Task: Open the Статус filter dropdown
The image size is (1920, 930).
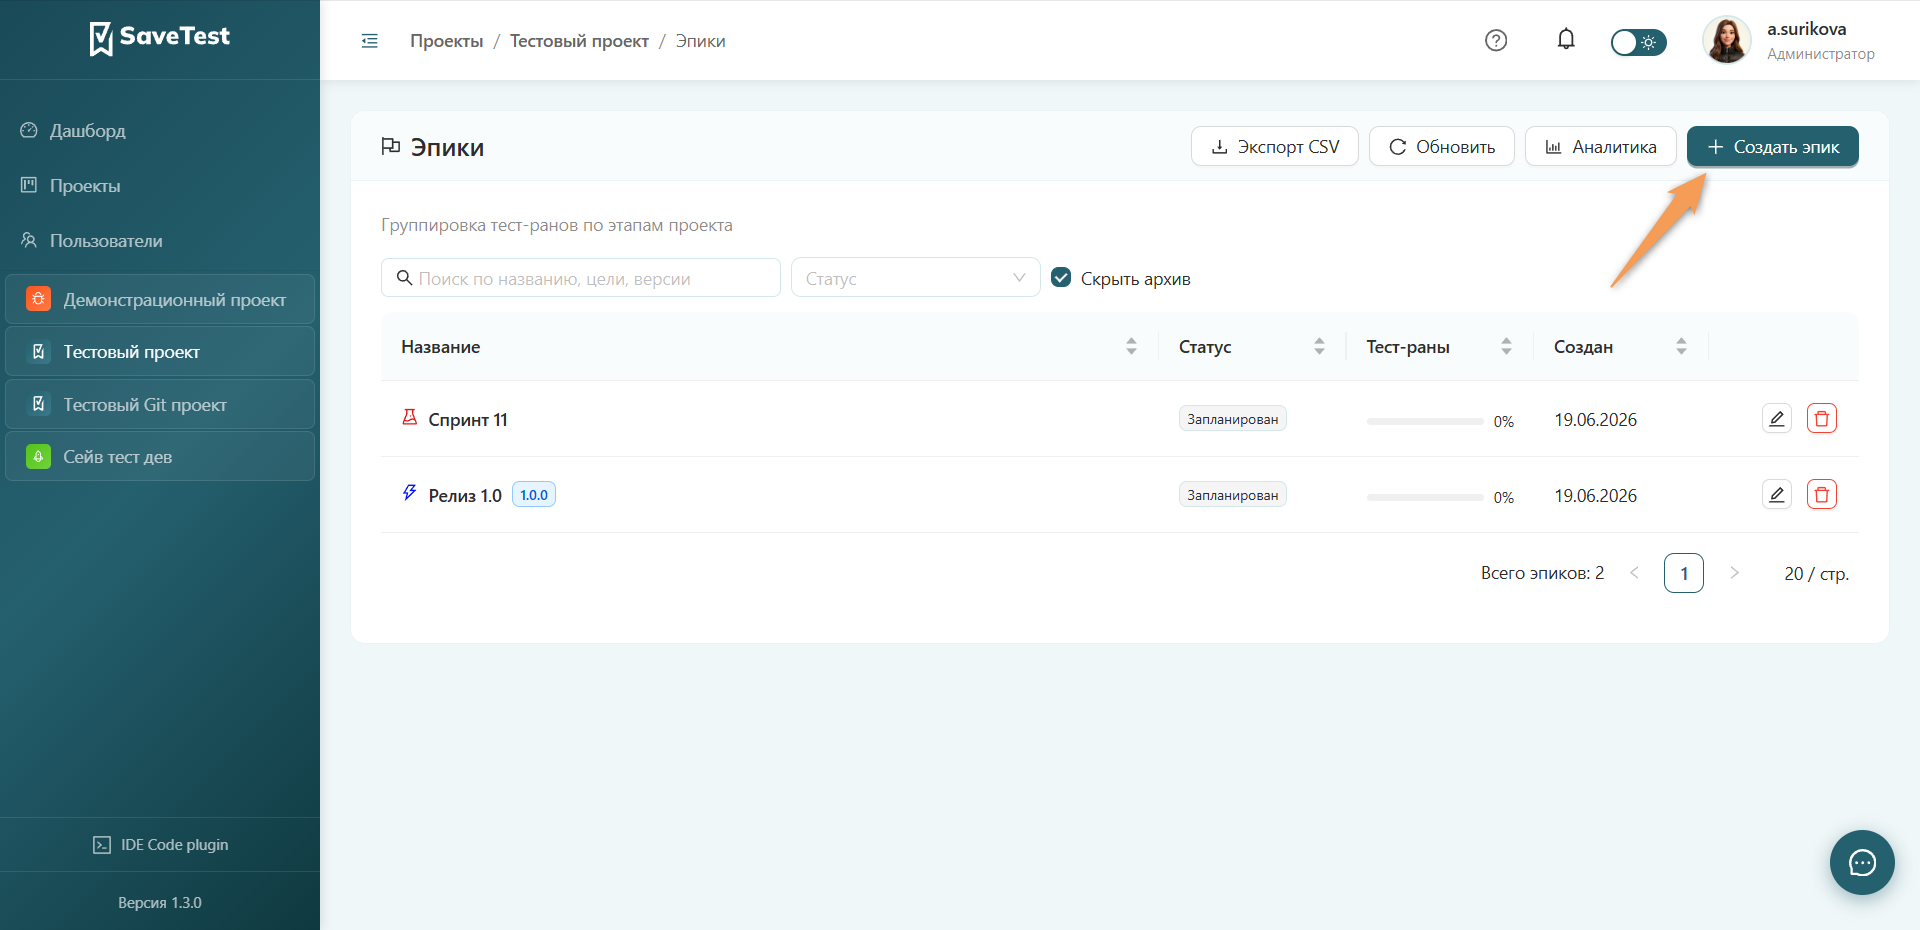Action: point(916,278)
